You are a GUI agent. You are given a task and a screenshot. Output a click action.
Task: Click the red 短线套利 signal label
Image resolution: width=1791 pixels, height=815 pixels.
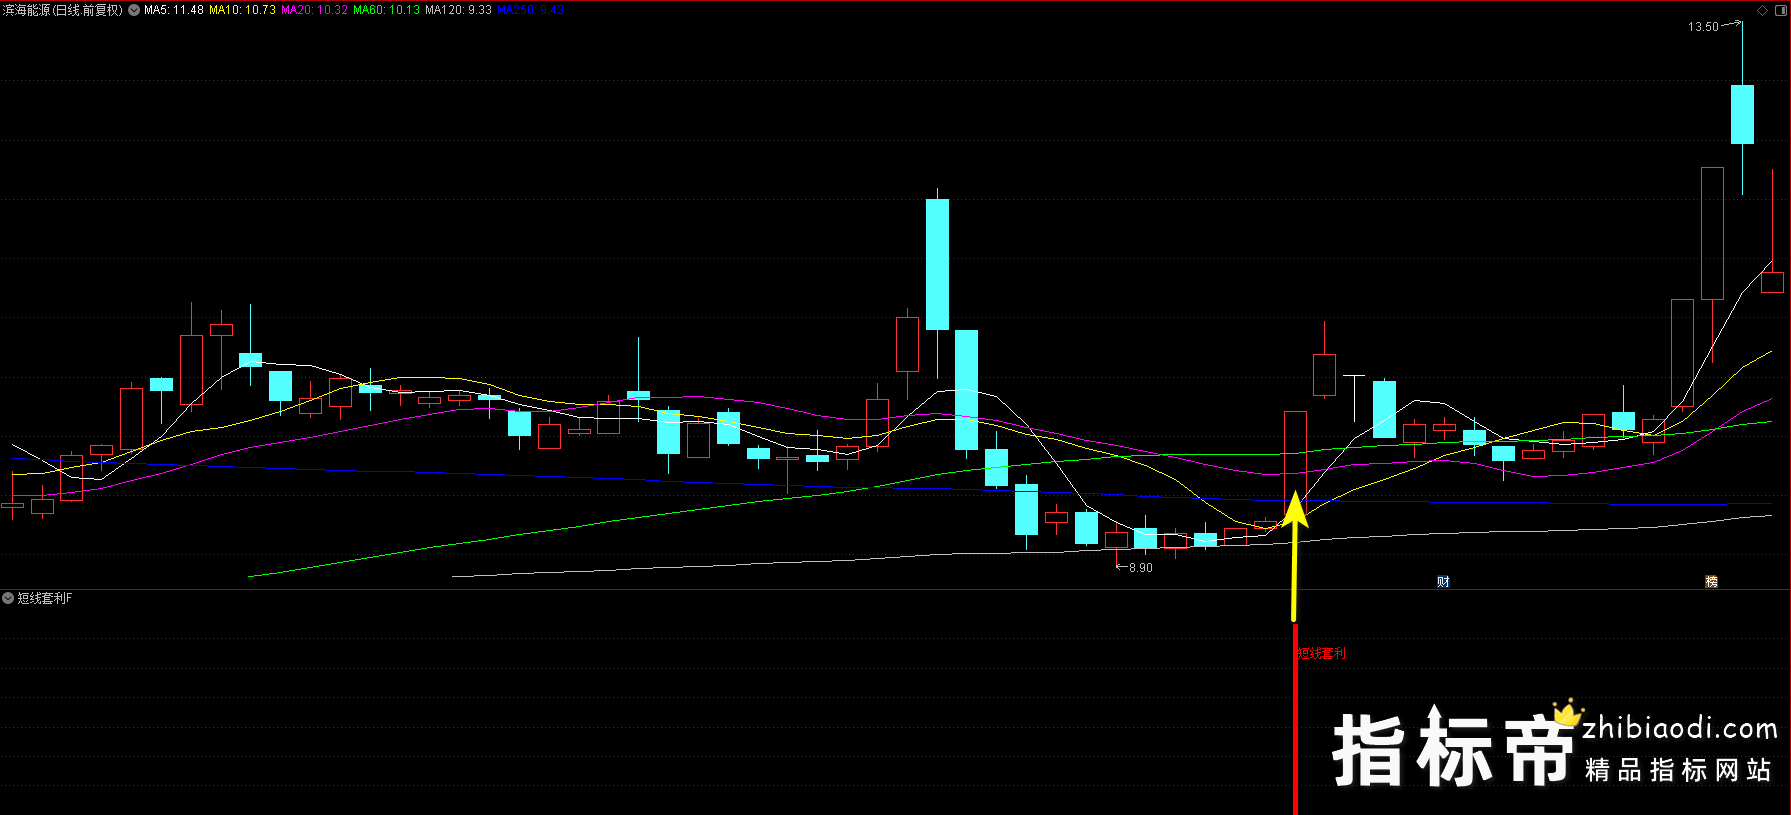pyautogui.click(x=1322, y=653)
